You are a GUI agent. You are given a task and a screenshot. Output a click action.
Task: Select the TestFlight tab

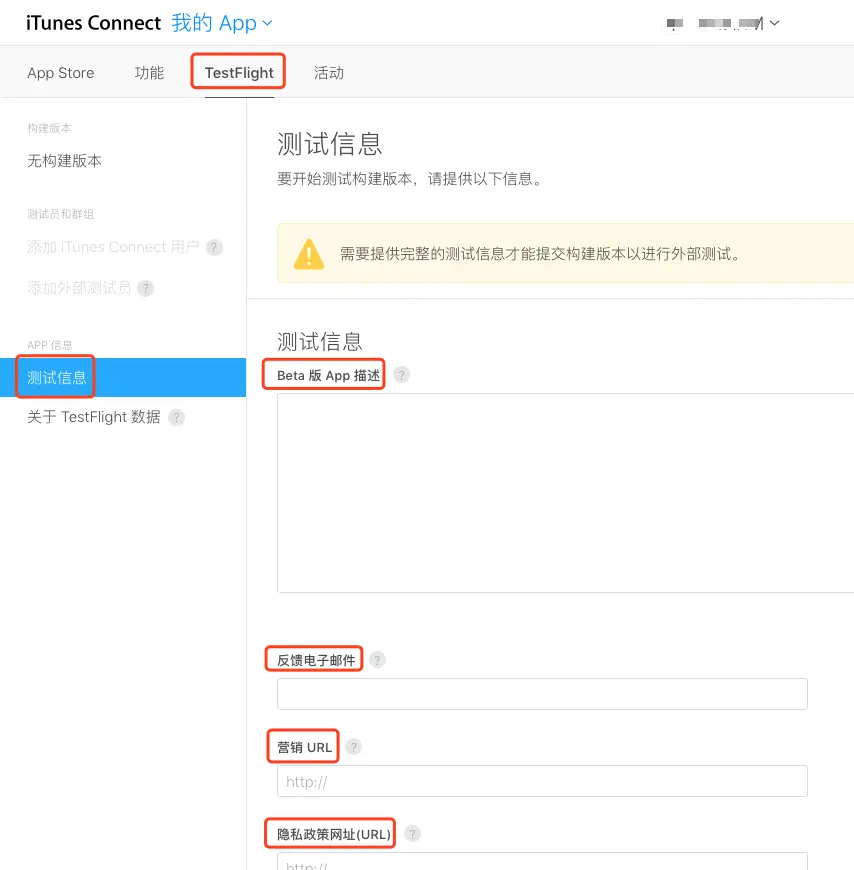[239, 73]
